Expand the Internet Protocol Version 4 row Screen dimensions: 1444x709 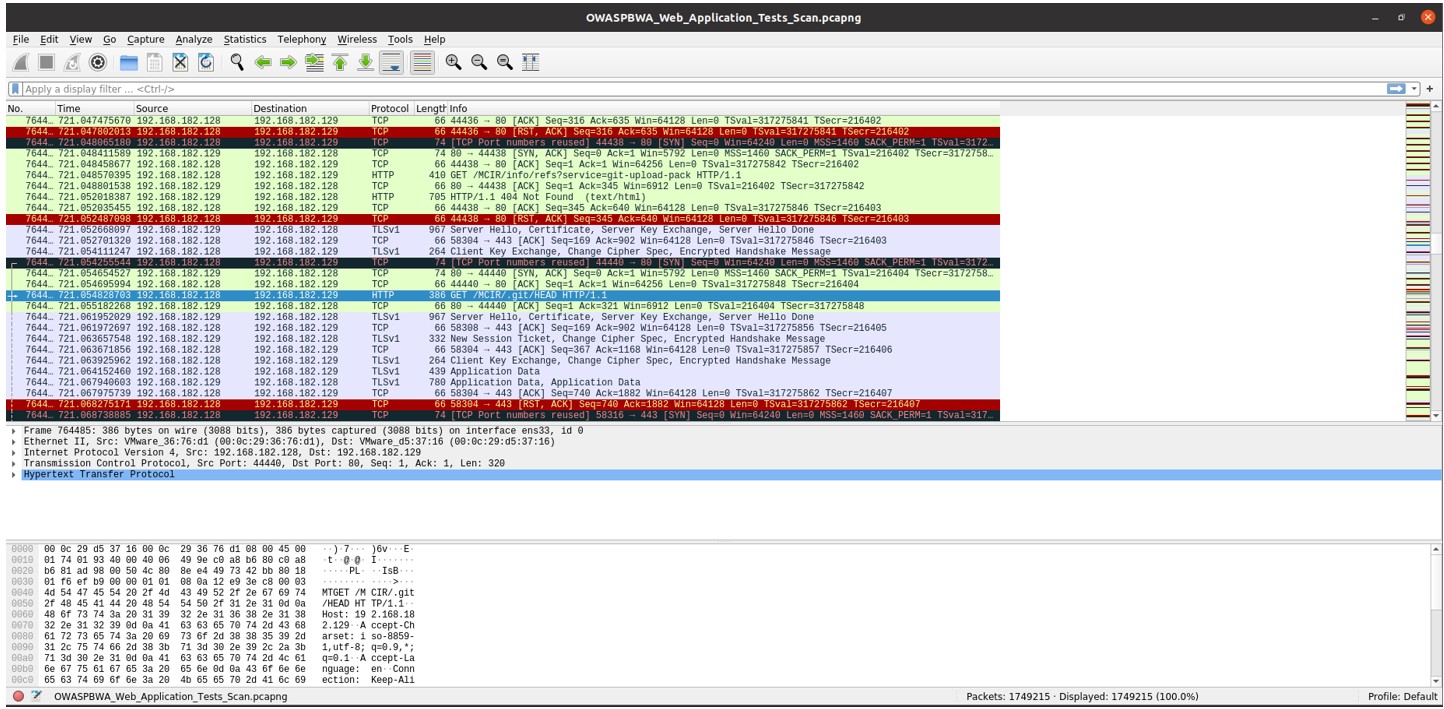[x=15, y=452]
